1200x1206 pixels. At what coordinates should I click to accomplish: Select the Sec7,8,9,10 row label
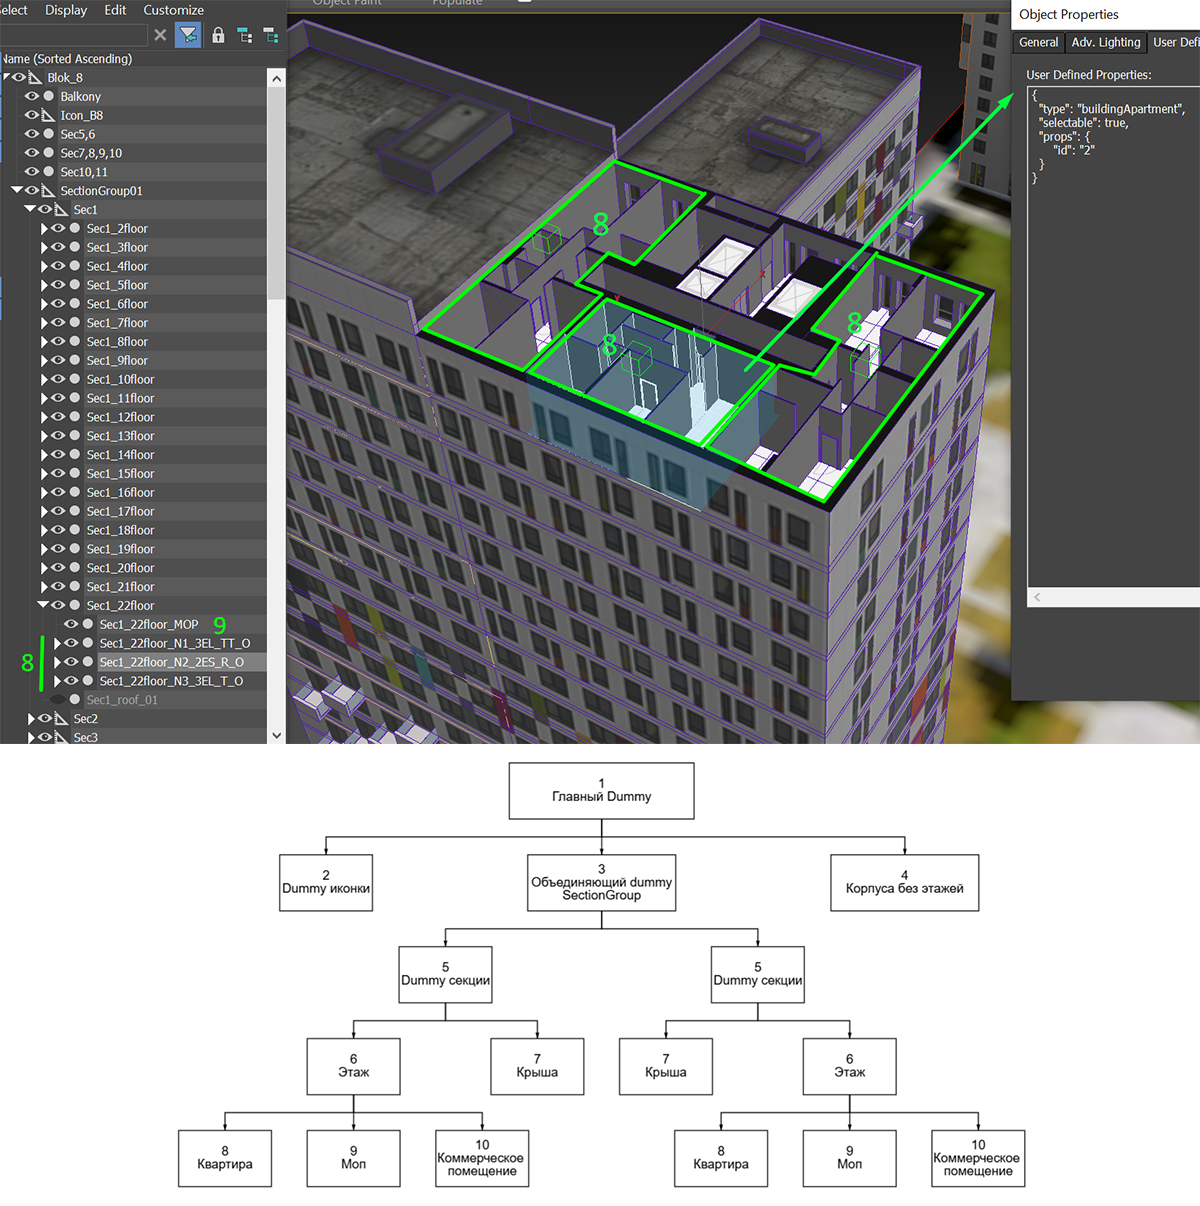[x=91, y=153]
